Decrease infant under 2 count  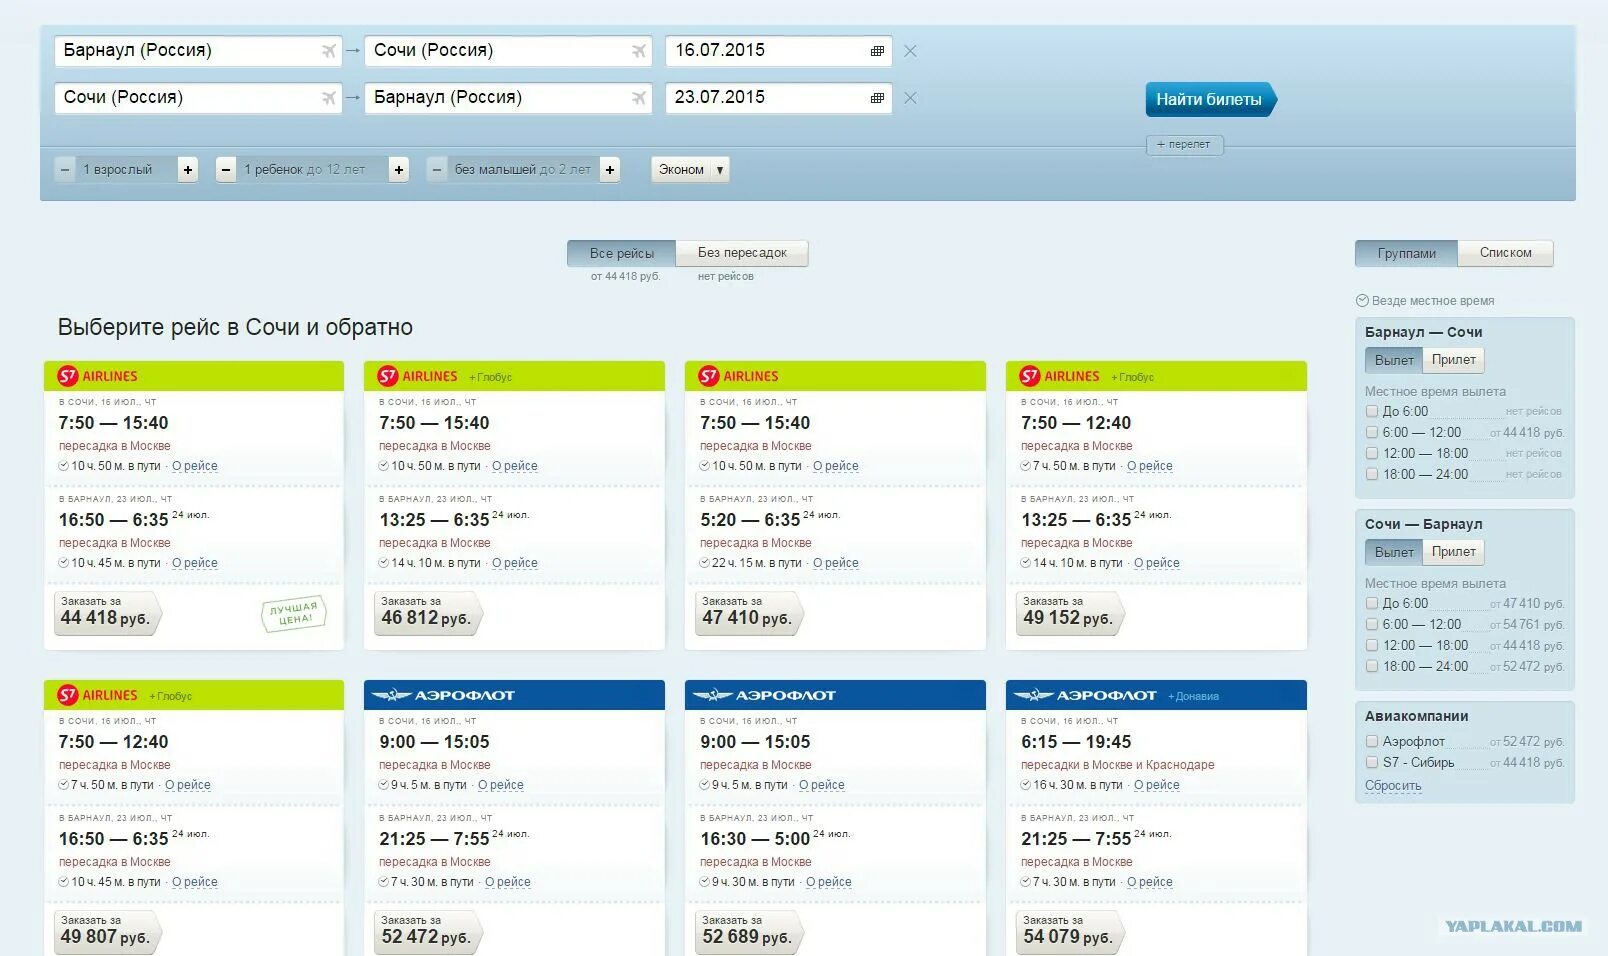pos(437,170)
